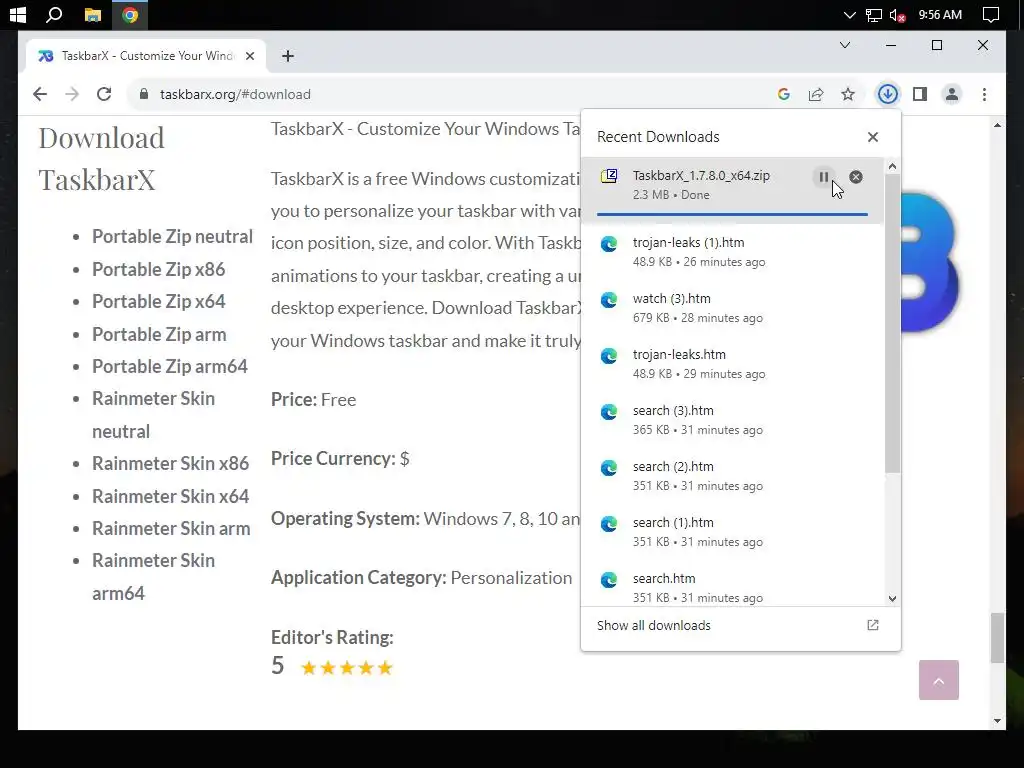Open watch (3).htm download

(x=732, y=308)
